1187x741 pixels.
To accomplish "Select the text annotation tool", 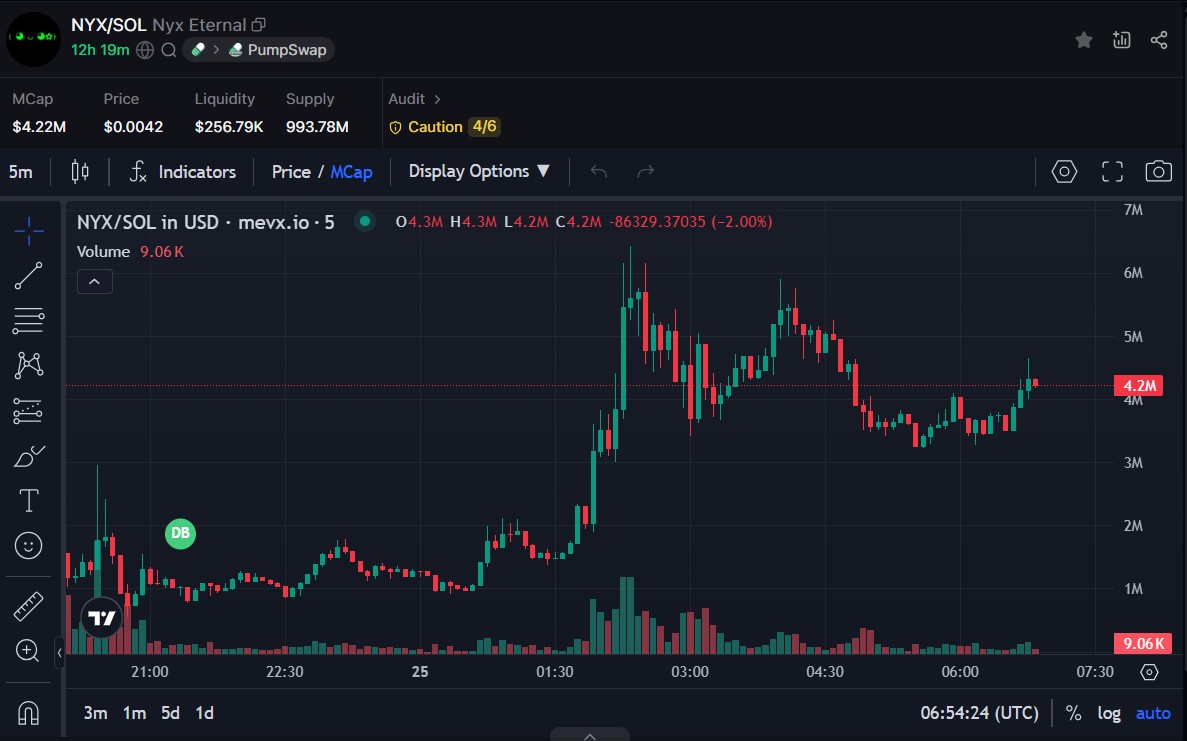I will [x=29, y=500].
